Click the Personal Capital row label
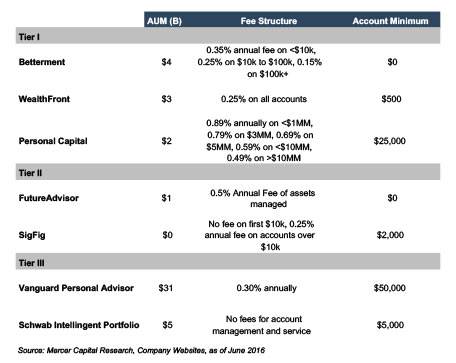The image size is (456, 363). pos(53,141)
